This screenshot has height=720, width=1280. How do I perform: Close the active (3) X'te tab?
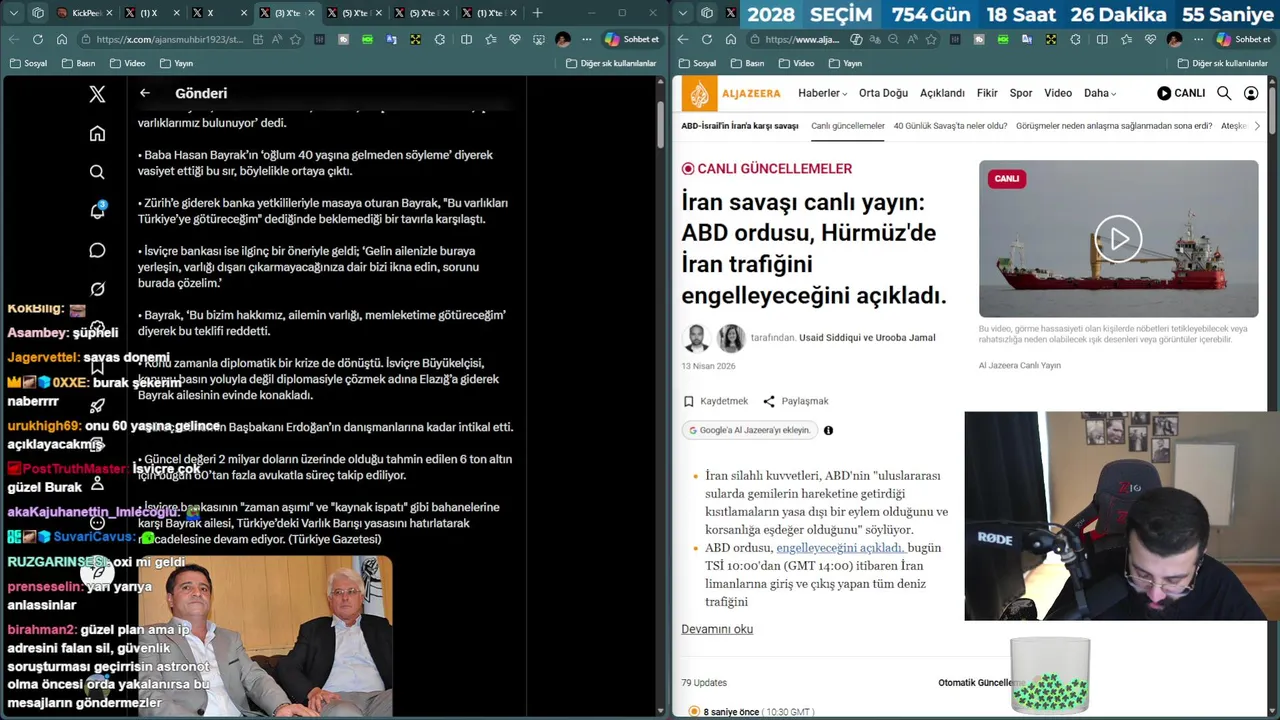coord(311,13)
